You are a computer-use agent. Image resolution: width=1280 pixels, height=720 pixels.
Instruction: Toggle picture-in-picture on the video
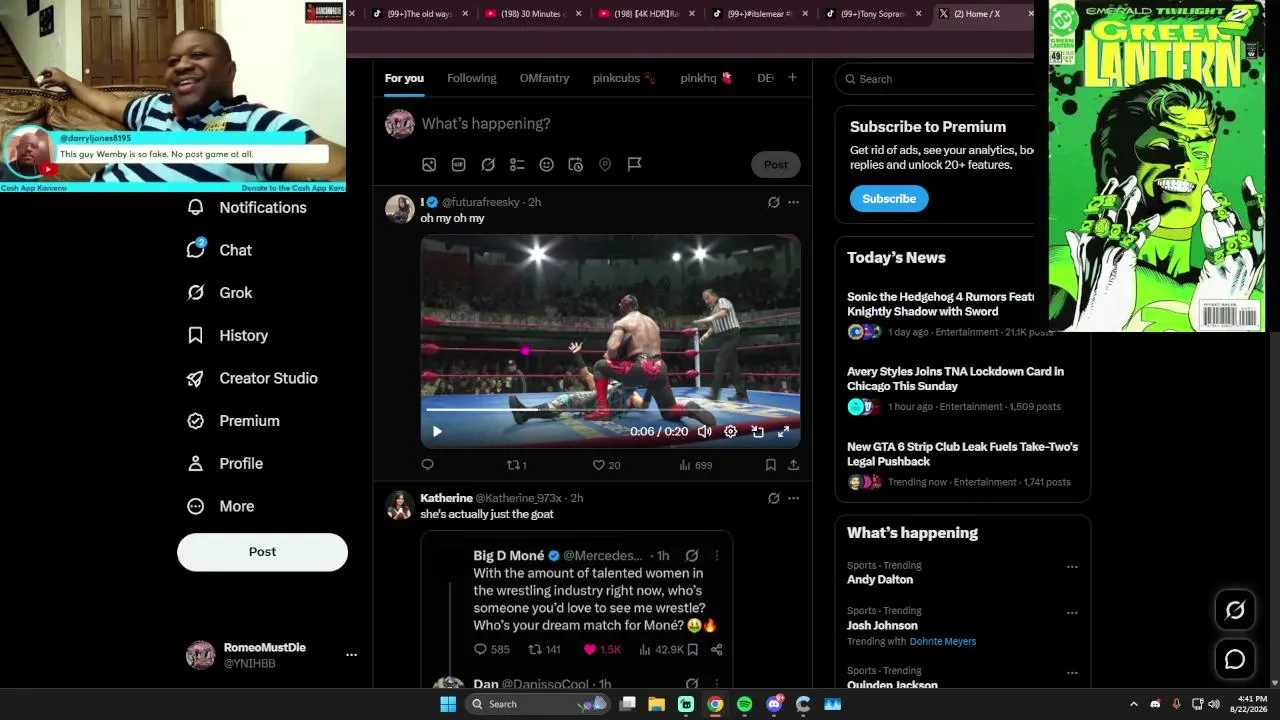pyautogui.click(x=757, y=432)
